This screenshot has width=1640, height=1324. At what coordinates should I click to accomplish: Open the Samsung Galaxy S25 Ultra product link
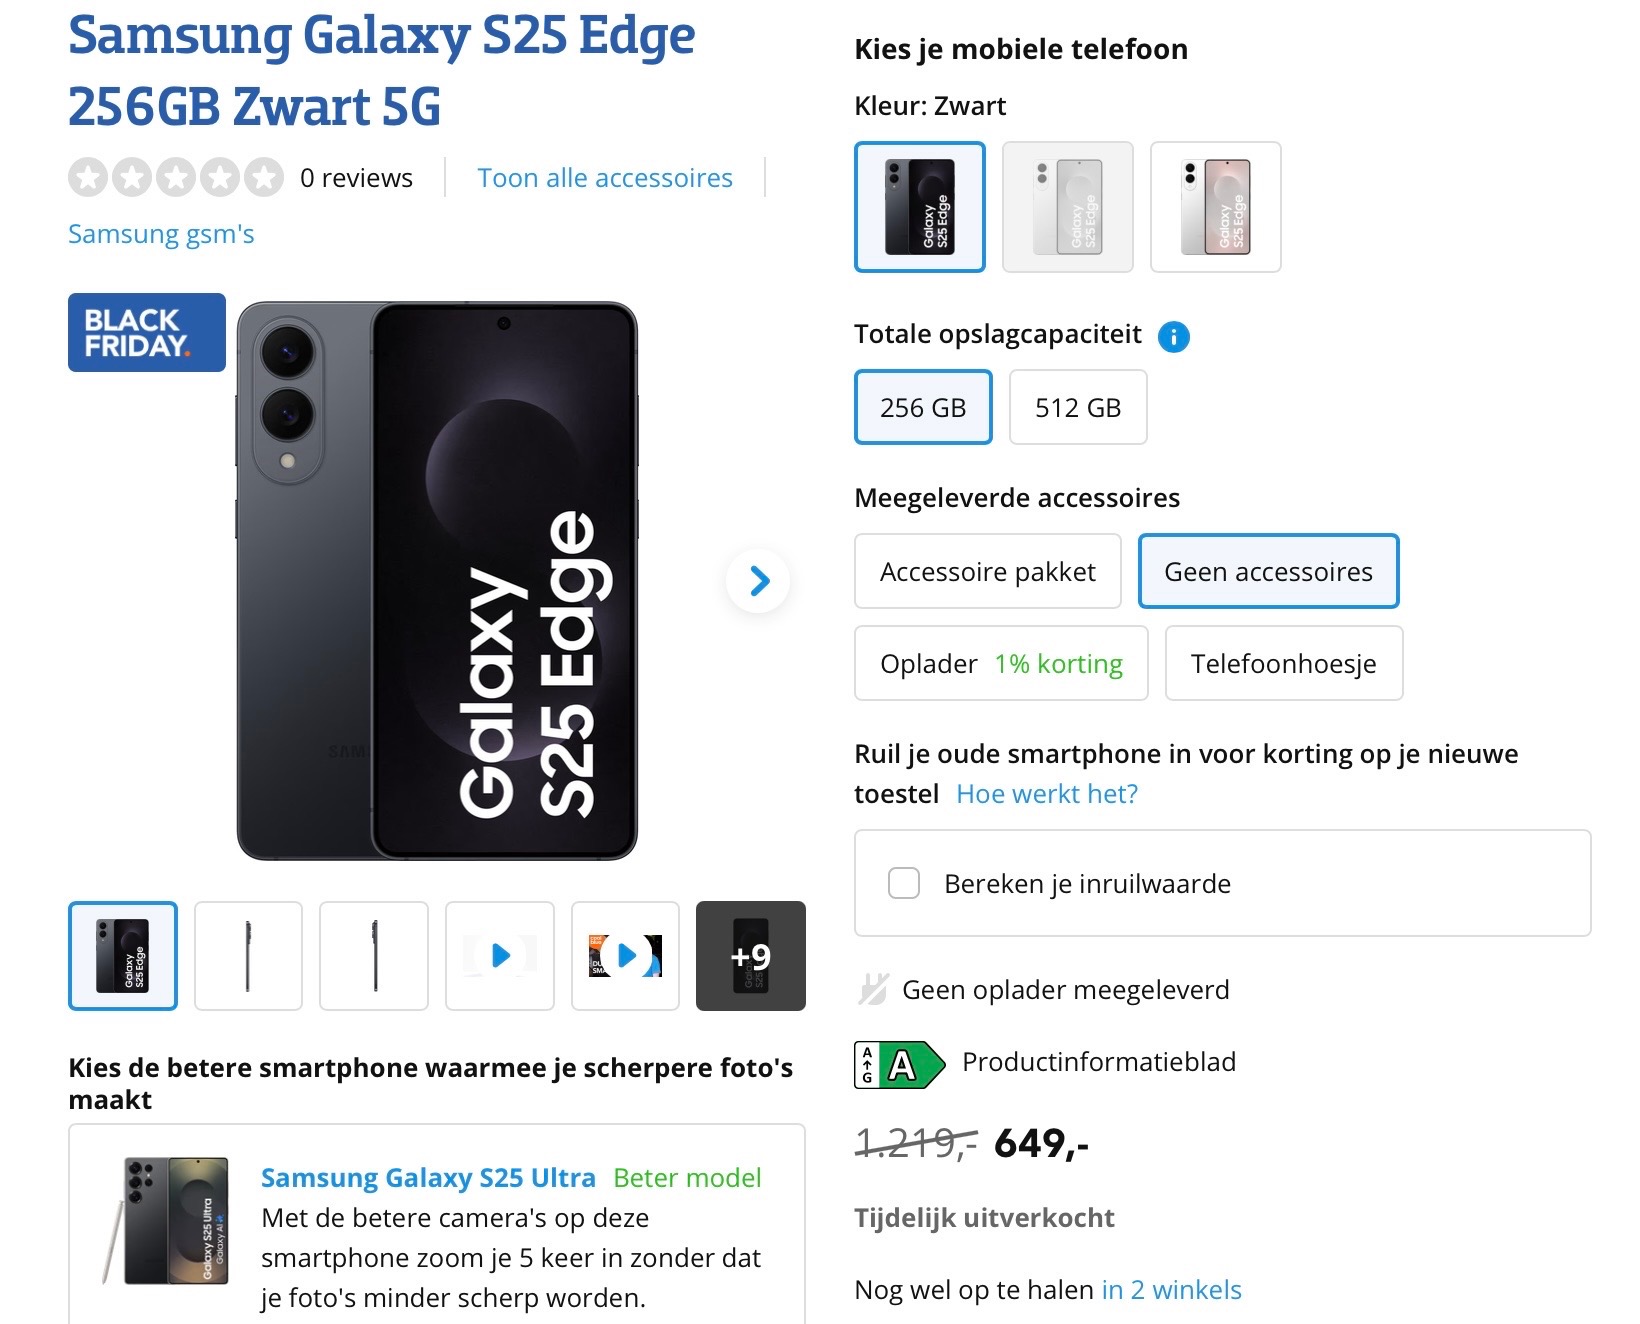(428, 1178)
